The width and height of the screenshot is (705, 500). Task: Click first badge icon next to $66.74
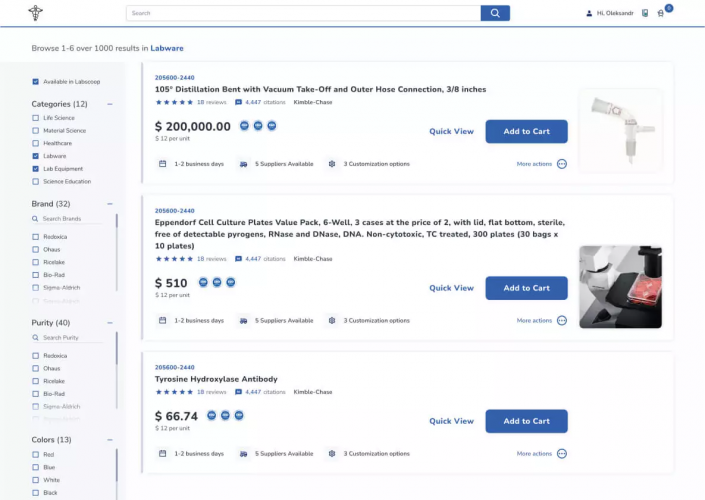[x=211, y=415]
